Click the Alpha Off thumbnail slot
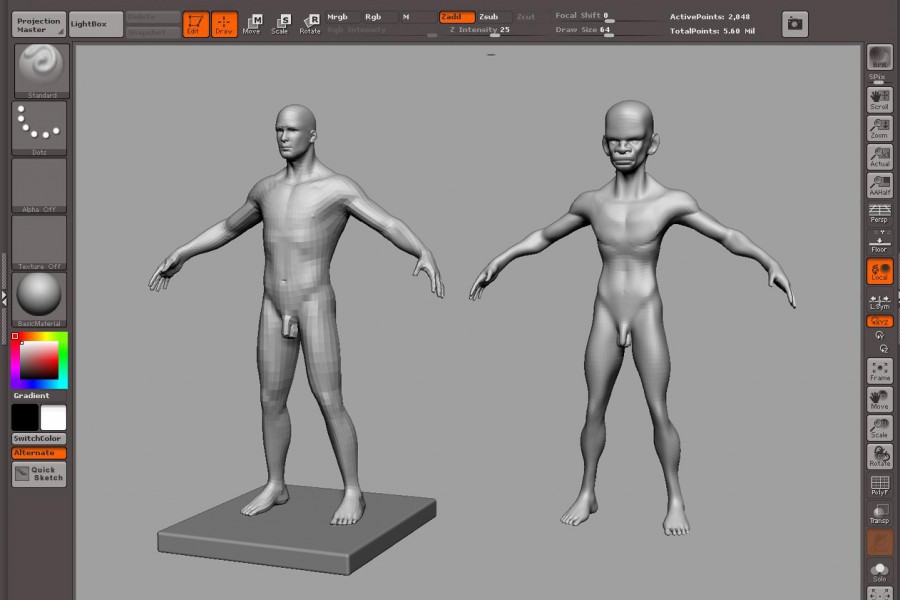This screenshot has width=900, height=600. [x=40, y=184]
